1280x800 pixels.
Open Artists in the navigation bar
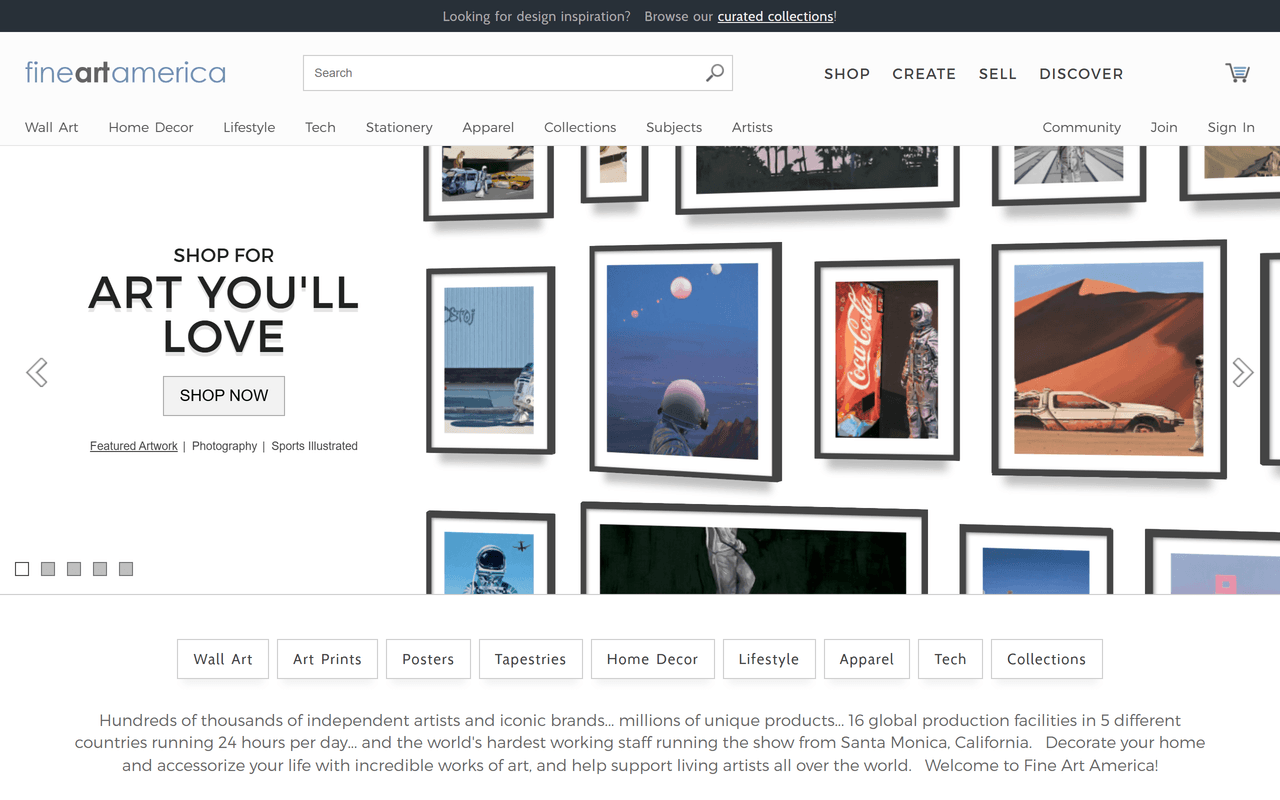tap(752, 127)
